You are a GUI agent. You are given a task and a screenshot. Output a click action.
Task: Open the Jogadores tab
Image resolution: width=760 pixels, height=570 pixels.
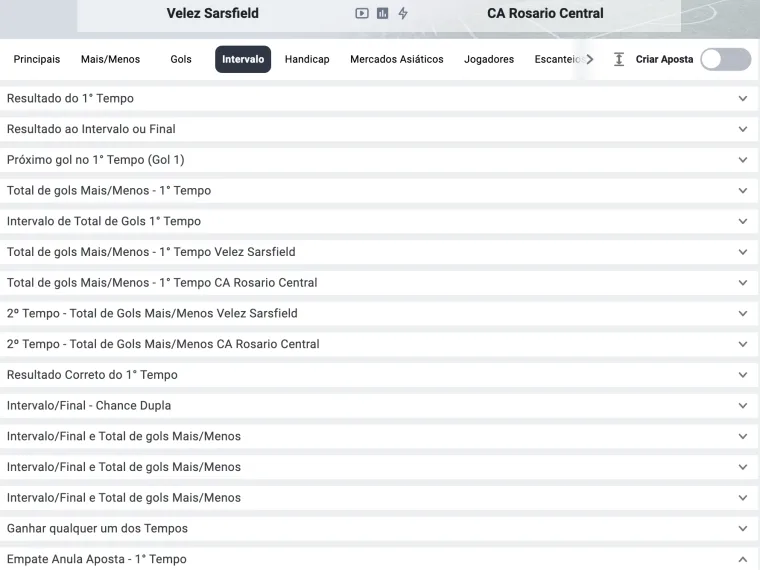click(489, 59)
